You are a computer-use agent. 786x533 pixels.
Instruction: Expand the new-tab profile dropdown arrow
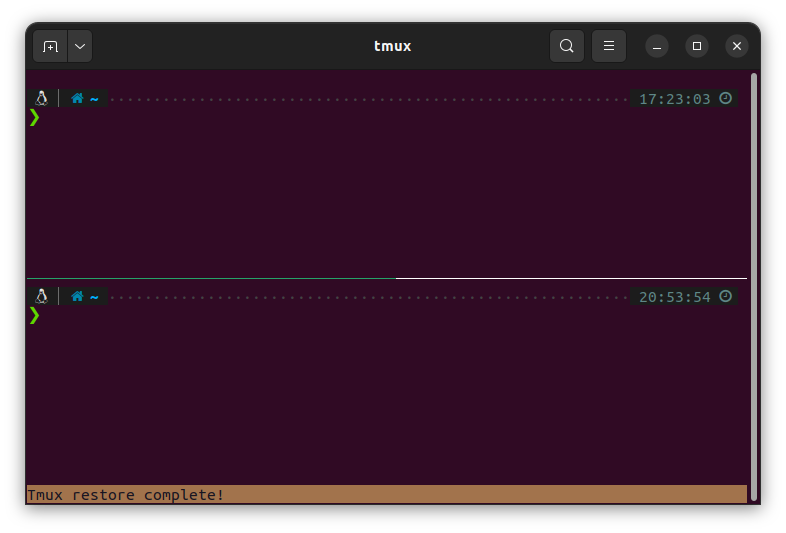click(80, 46)
